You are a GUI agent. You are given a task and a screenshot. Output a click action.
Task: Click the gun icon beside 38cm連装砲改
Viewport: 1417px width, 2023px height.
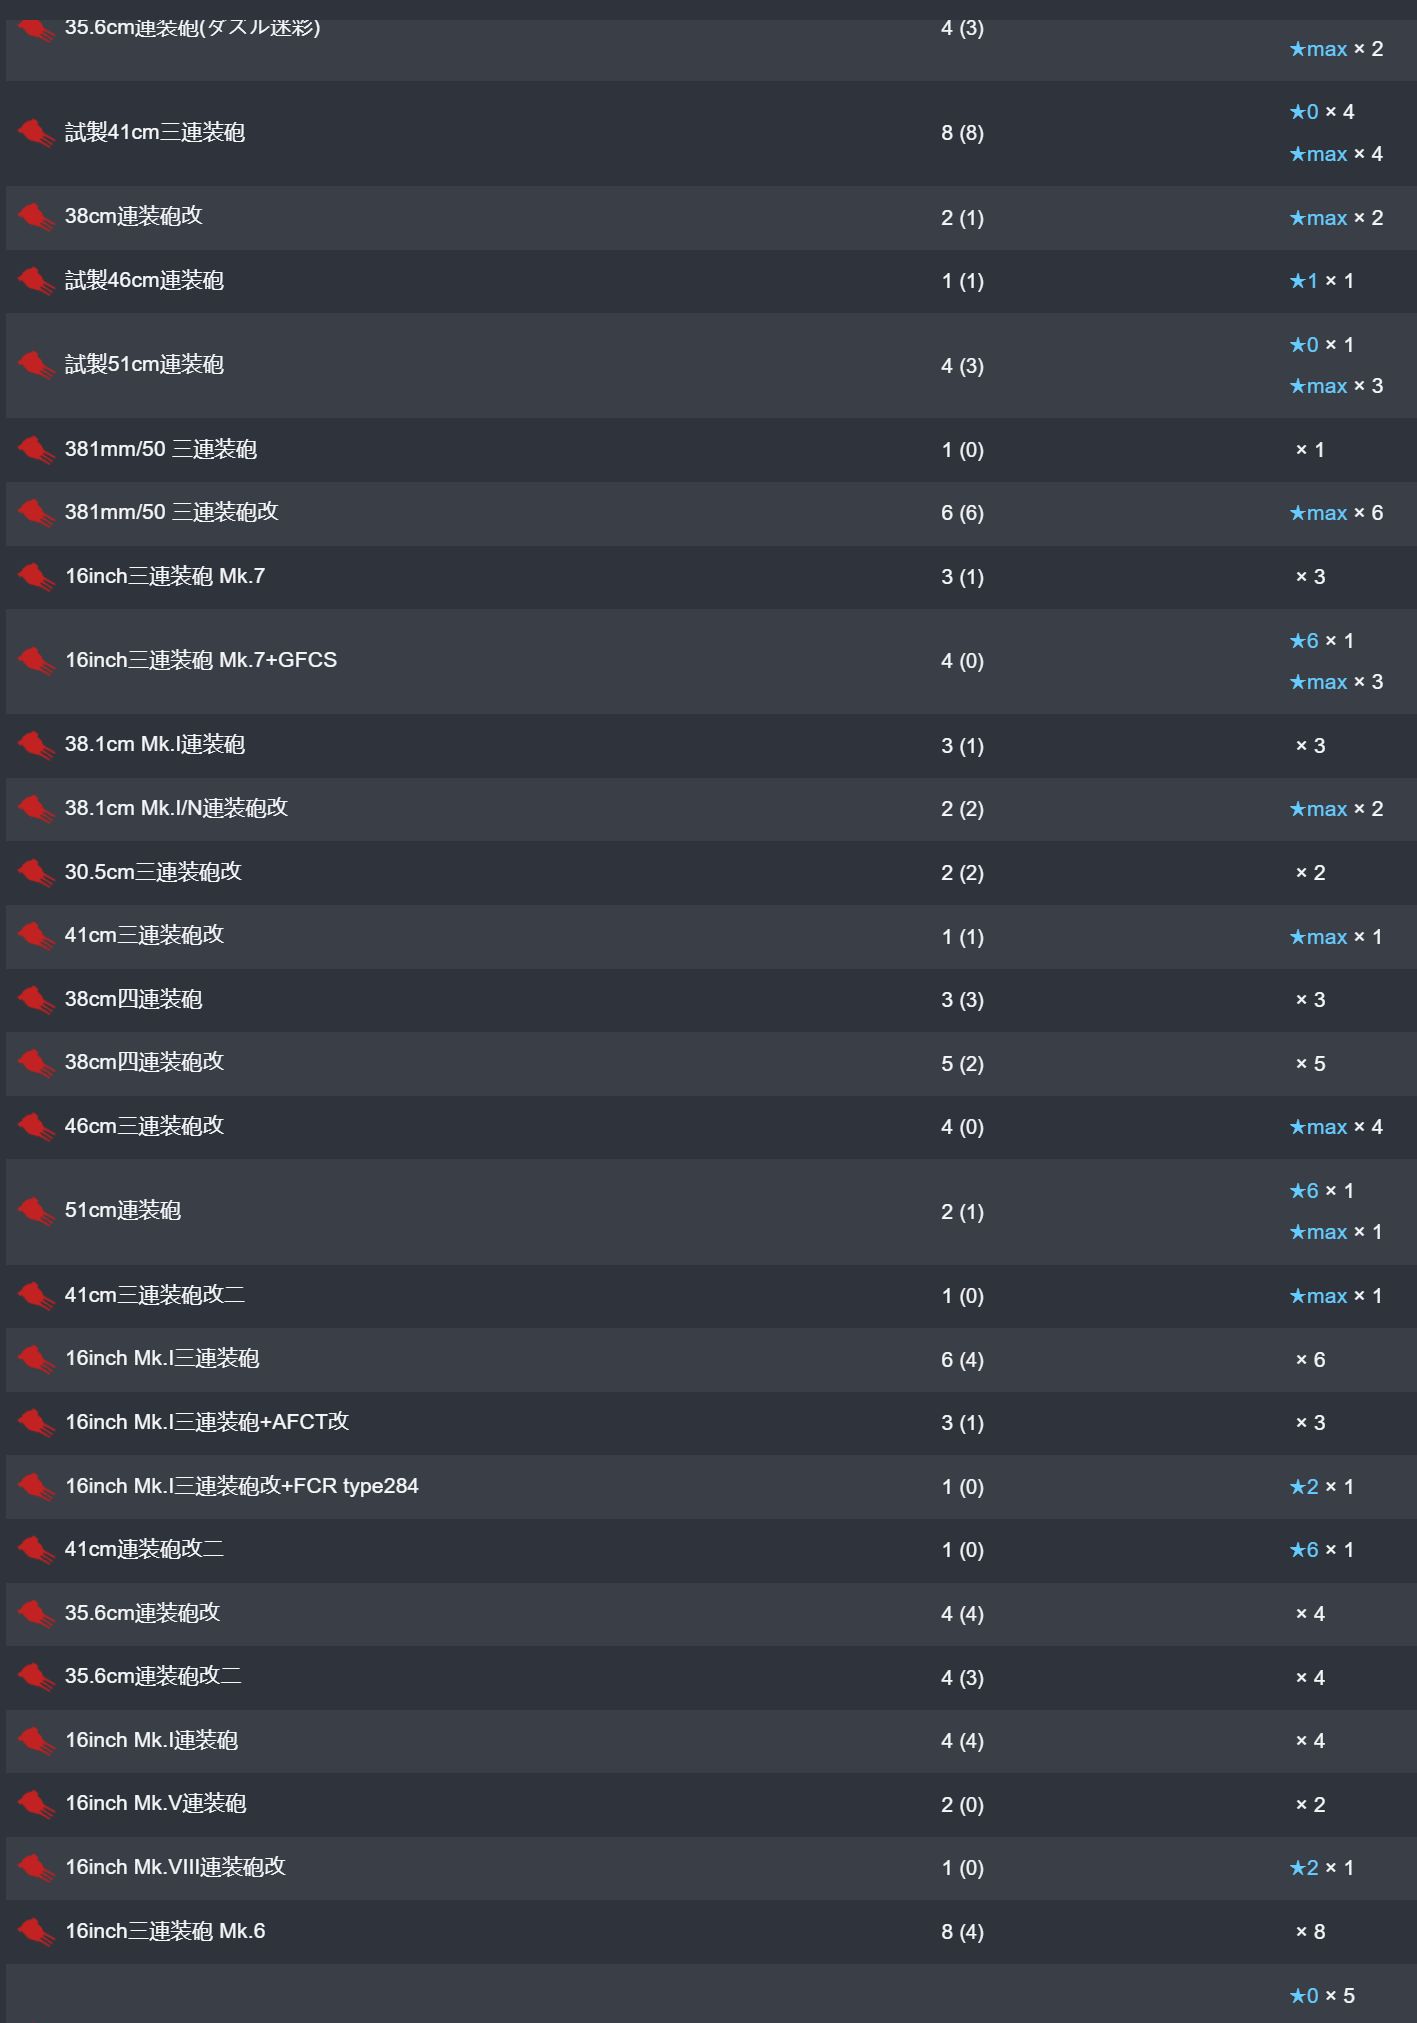[36, 217]
